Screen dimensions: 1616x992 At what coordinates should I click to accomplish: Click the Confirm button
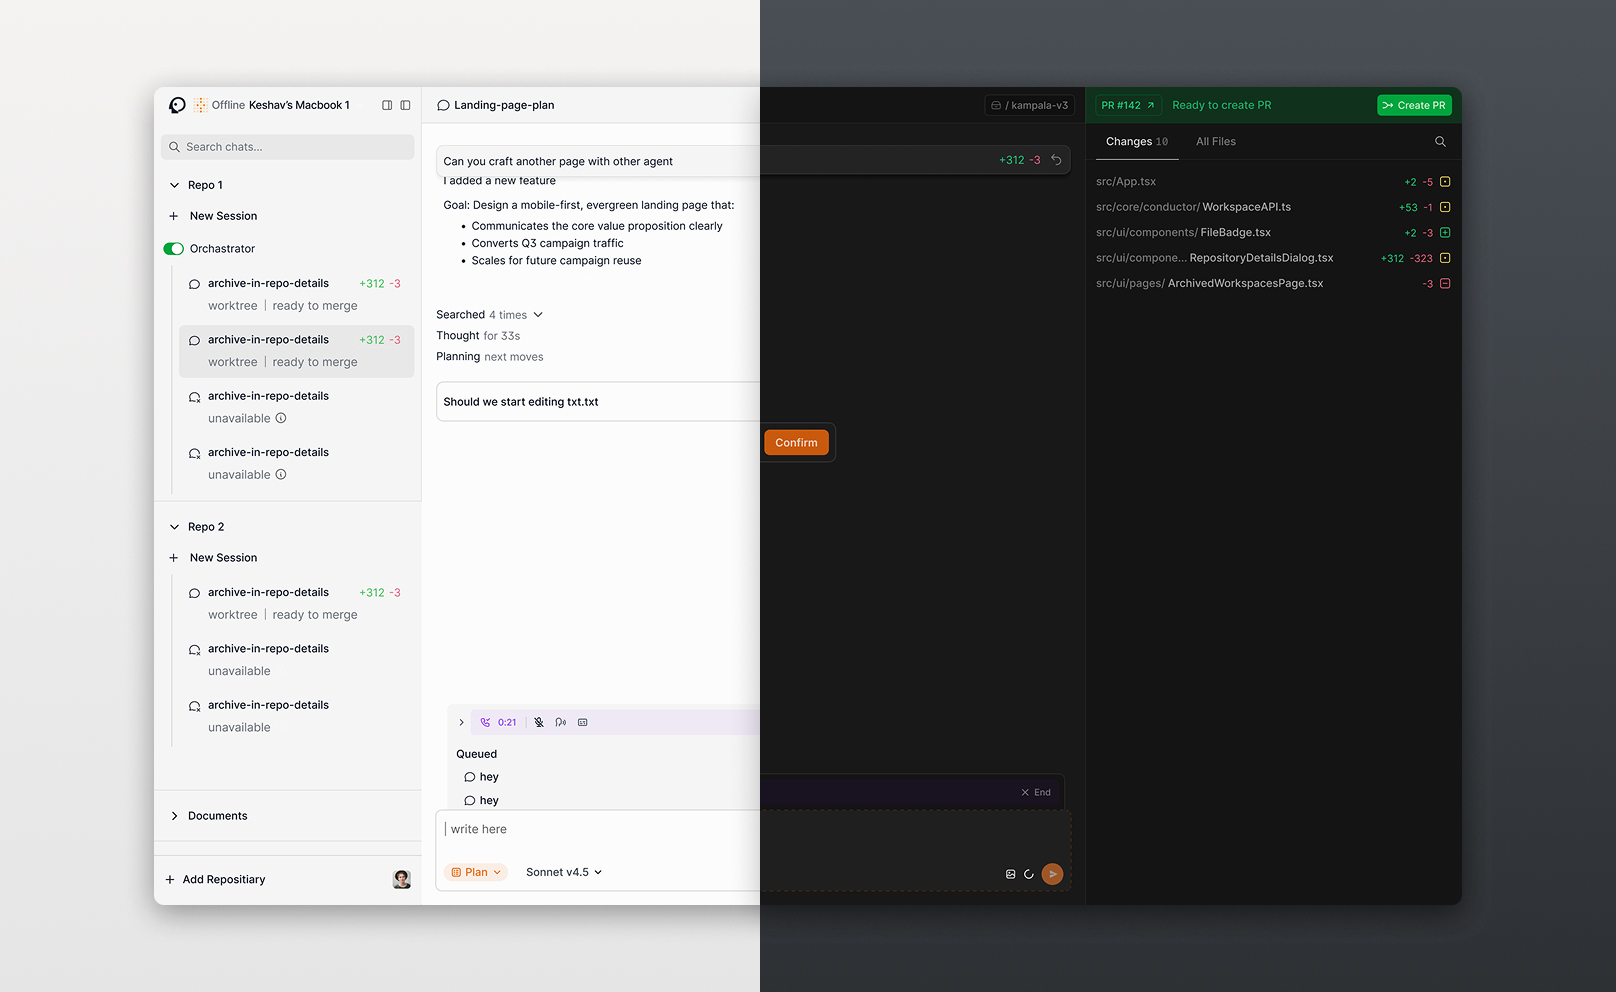pos(796,442)
